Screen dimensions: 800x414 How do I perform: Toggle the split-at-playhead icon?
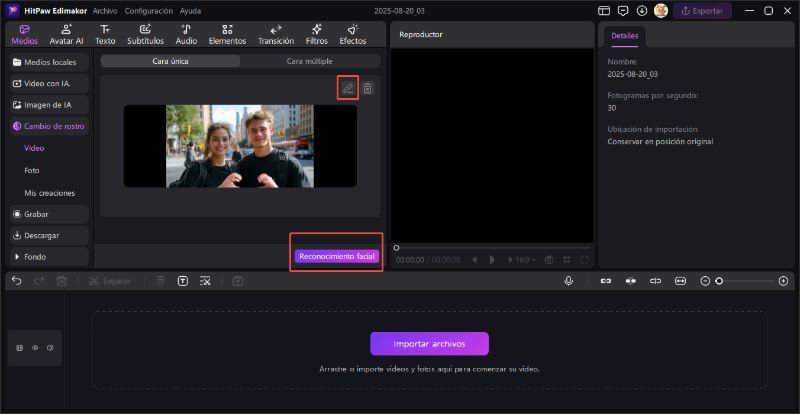tap(656, 281)
